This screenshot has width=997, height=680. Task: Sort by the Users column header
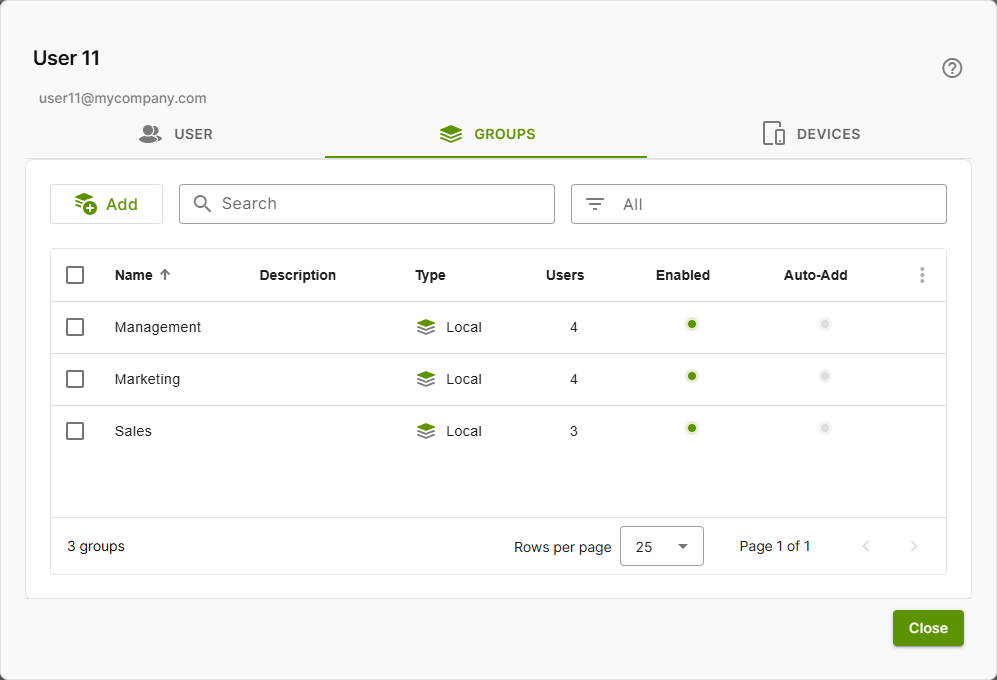coord(565,275)
